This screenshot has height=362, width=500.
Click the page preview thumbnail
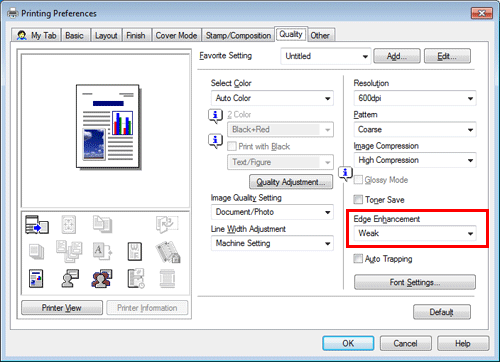tap(108, 127)
